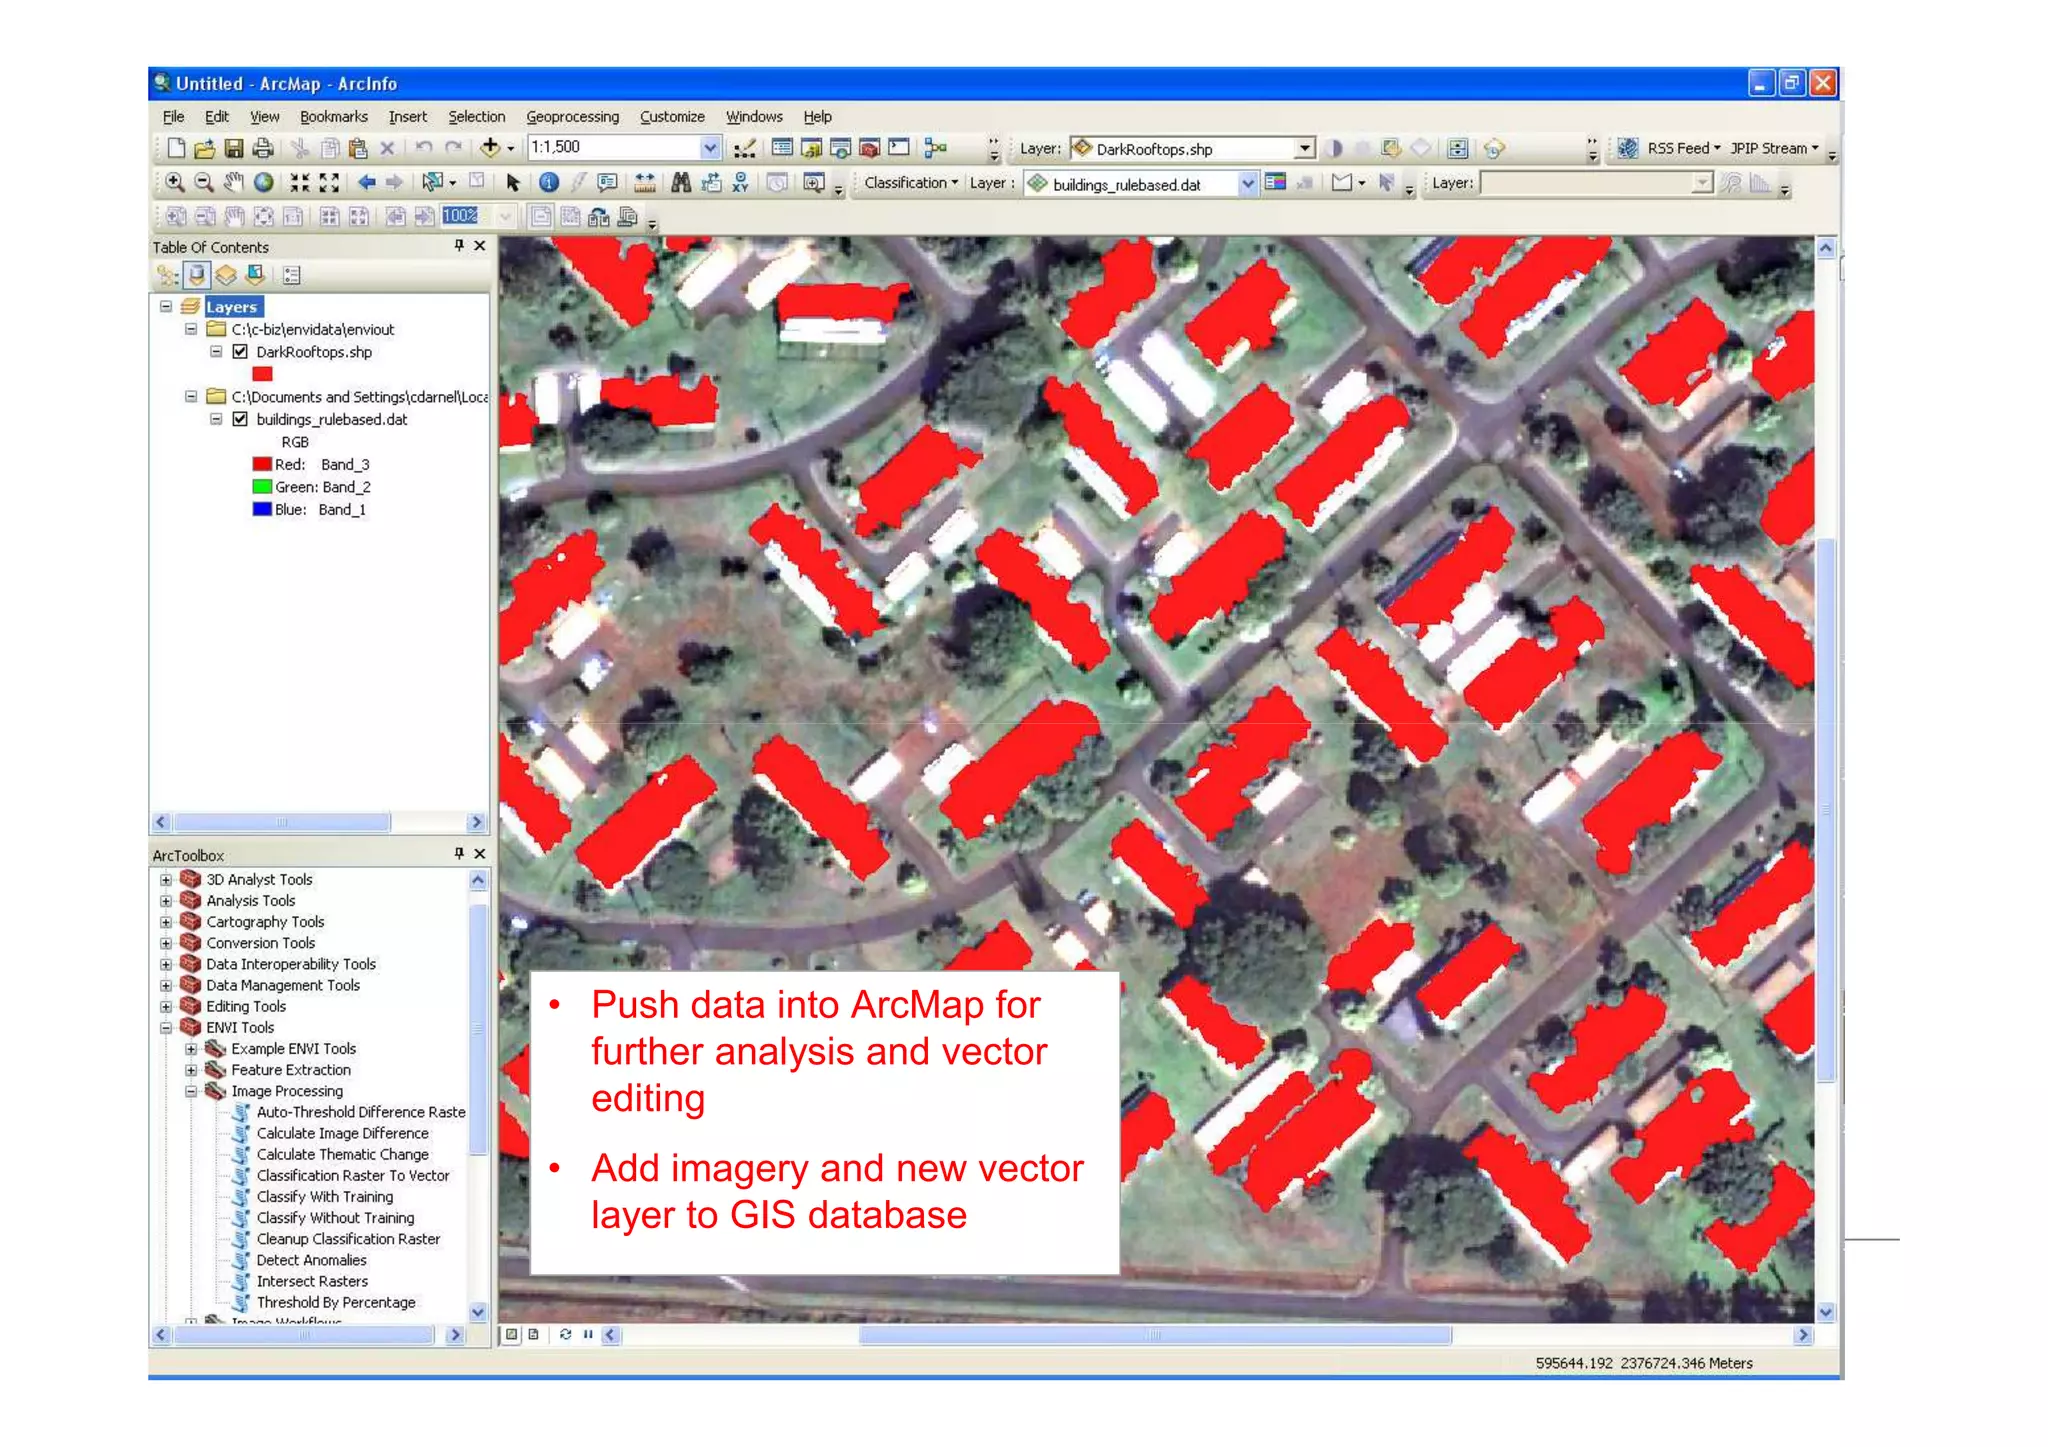Click the Refresh map view button
This screenshot has height=1447, width=2048.
pyautogui.click(x=565, y=1334)
